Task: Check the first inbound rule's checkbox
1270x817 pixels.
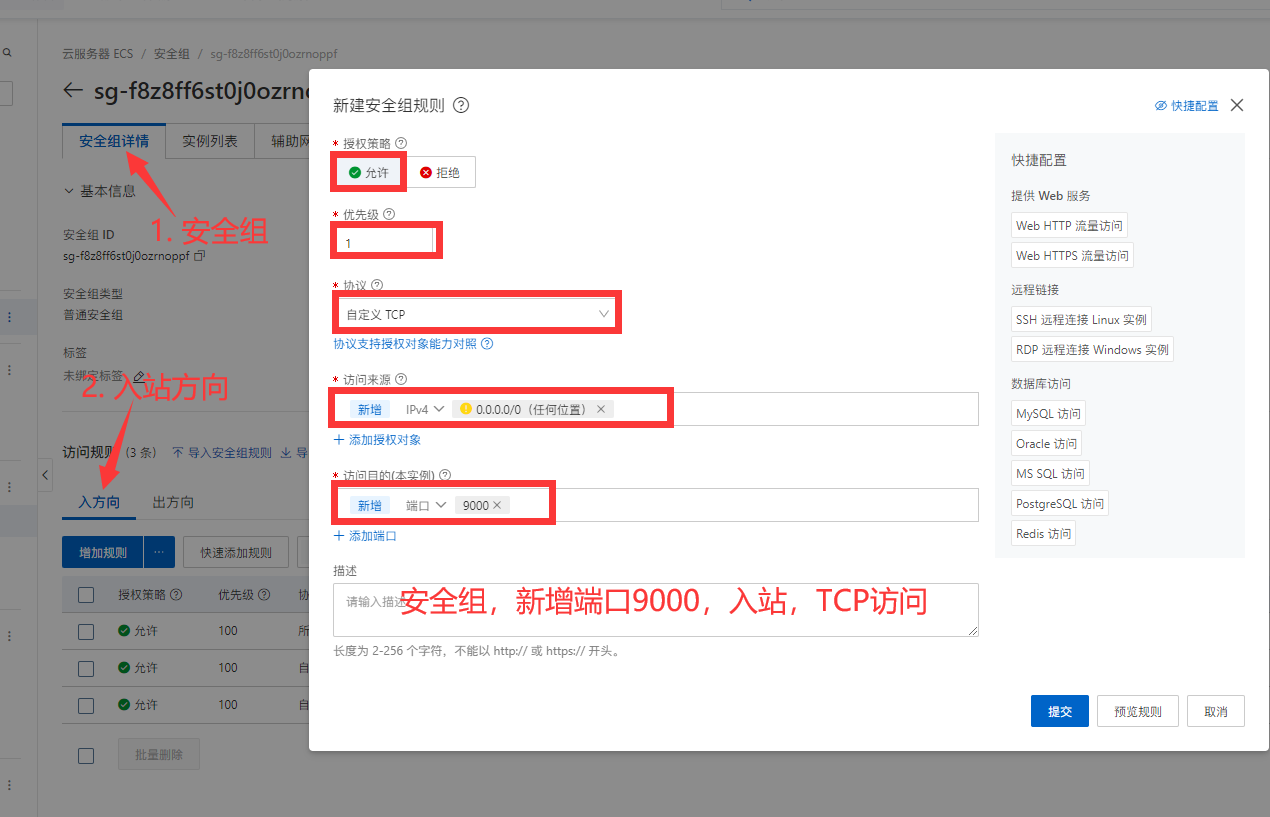Action: [x=86, y=631]
